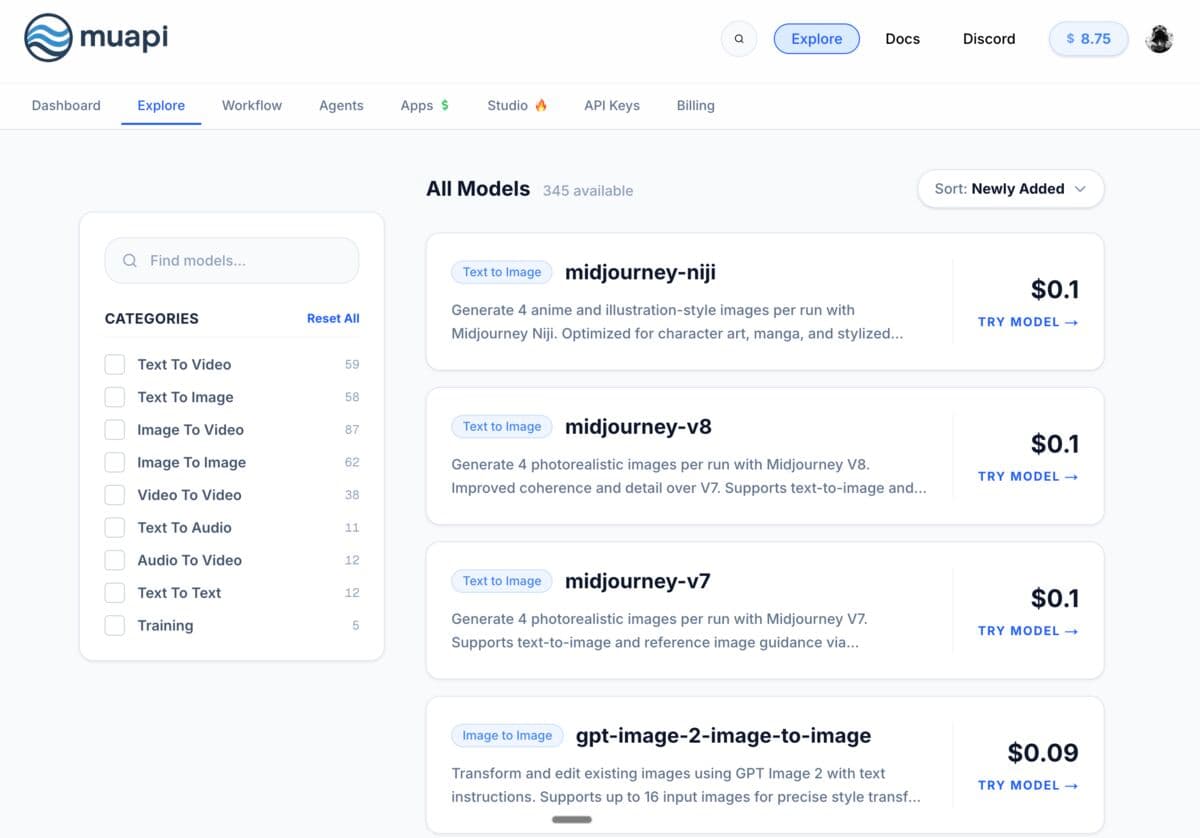Click Try Model for gpt-image-2-image-to-image
Viewport: 1200px width, 838px height.
pos(1028,786)
